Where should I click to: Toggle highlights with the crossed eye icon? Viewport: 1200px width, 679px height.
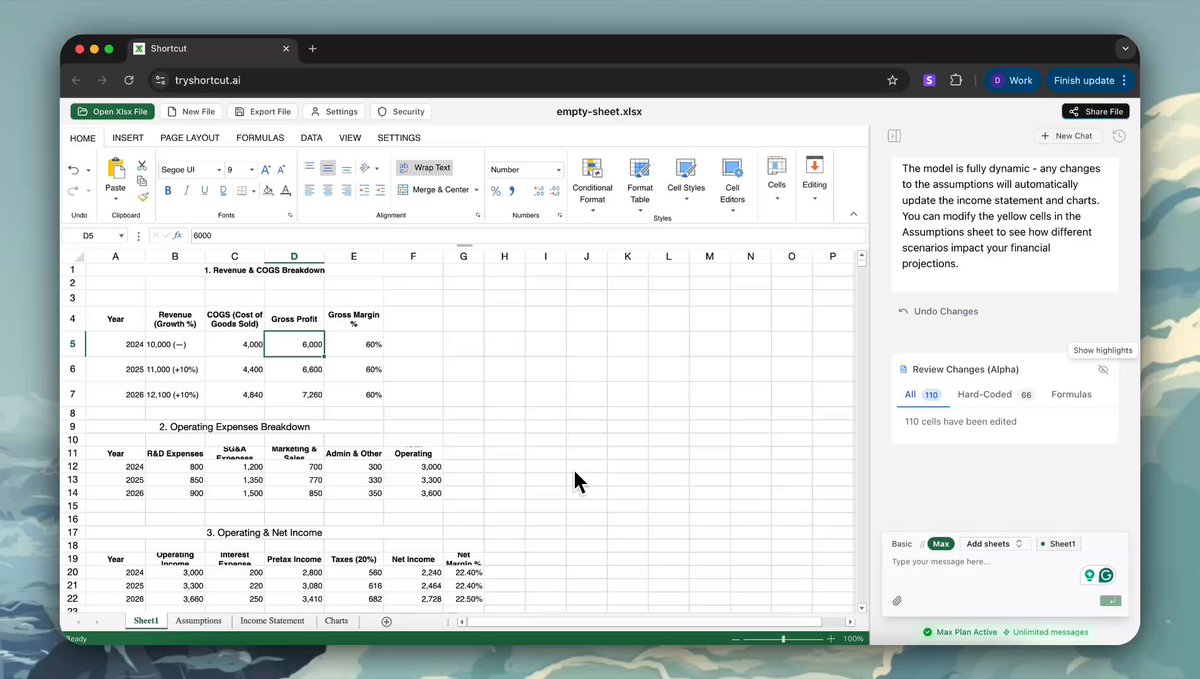click(x=1103, y=370)
